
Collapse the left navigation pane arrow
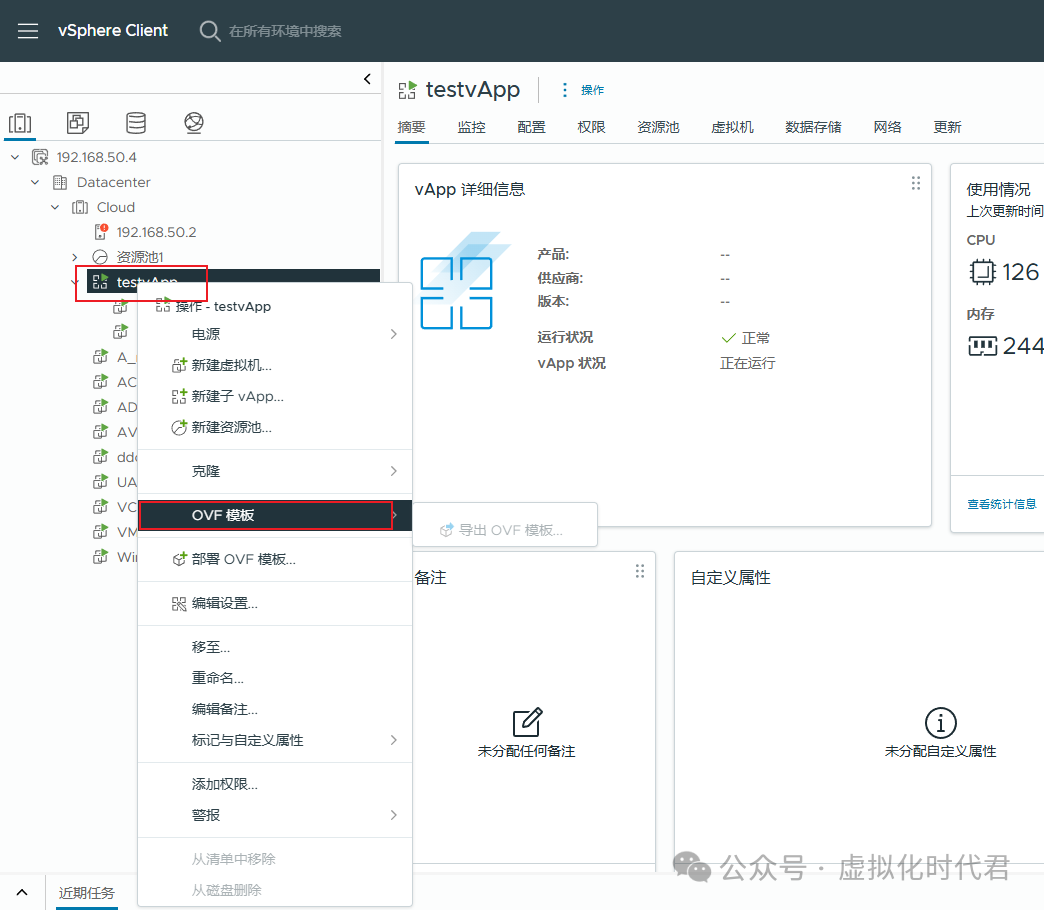point(367,79)
